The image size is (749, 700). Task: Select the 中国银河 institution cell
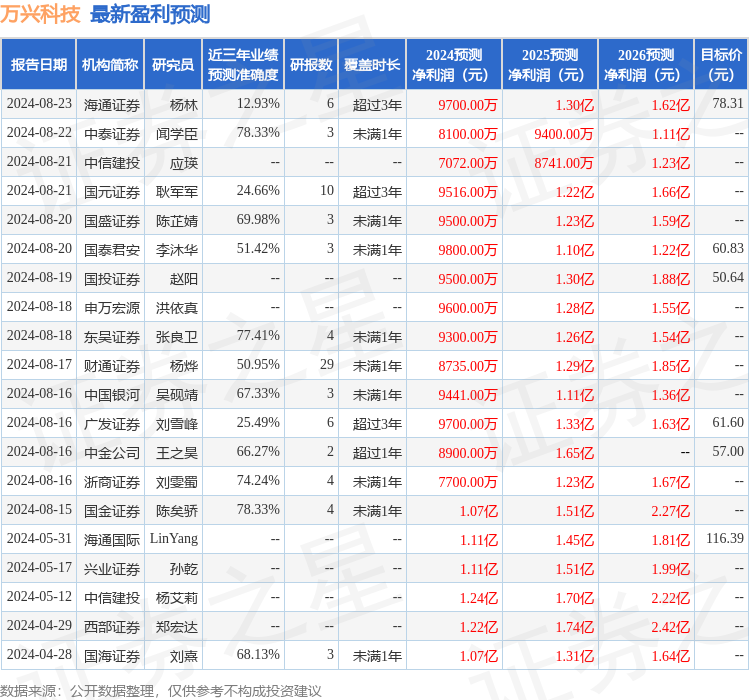pyautogui.click(x=112, y=395)
